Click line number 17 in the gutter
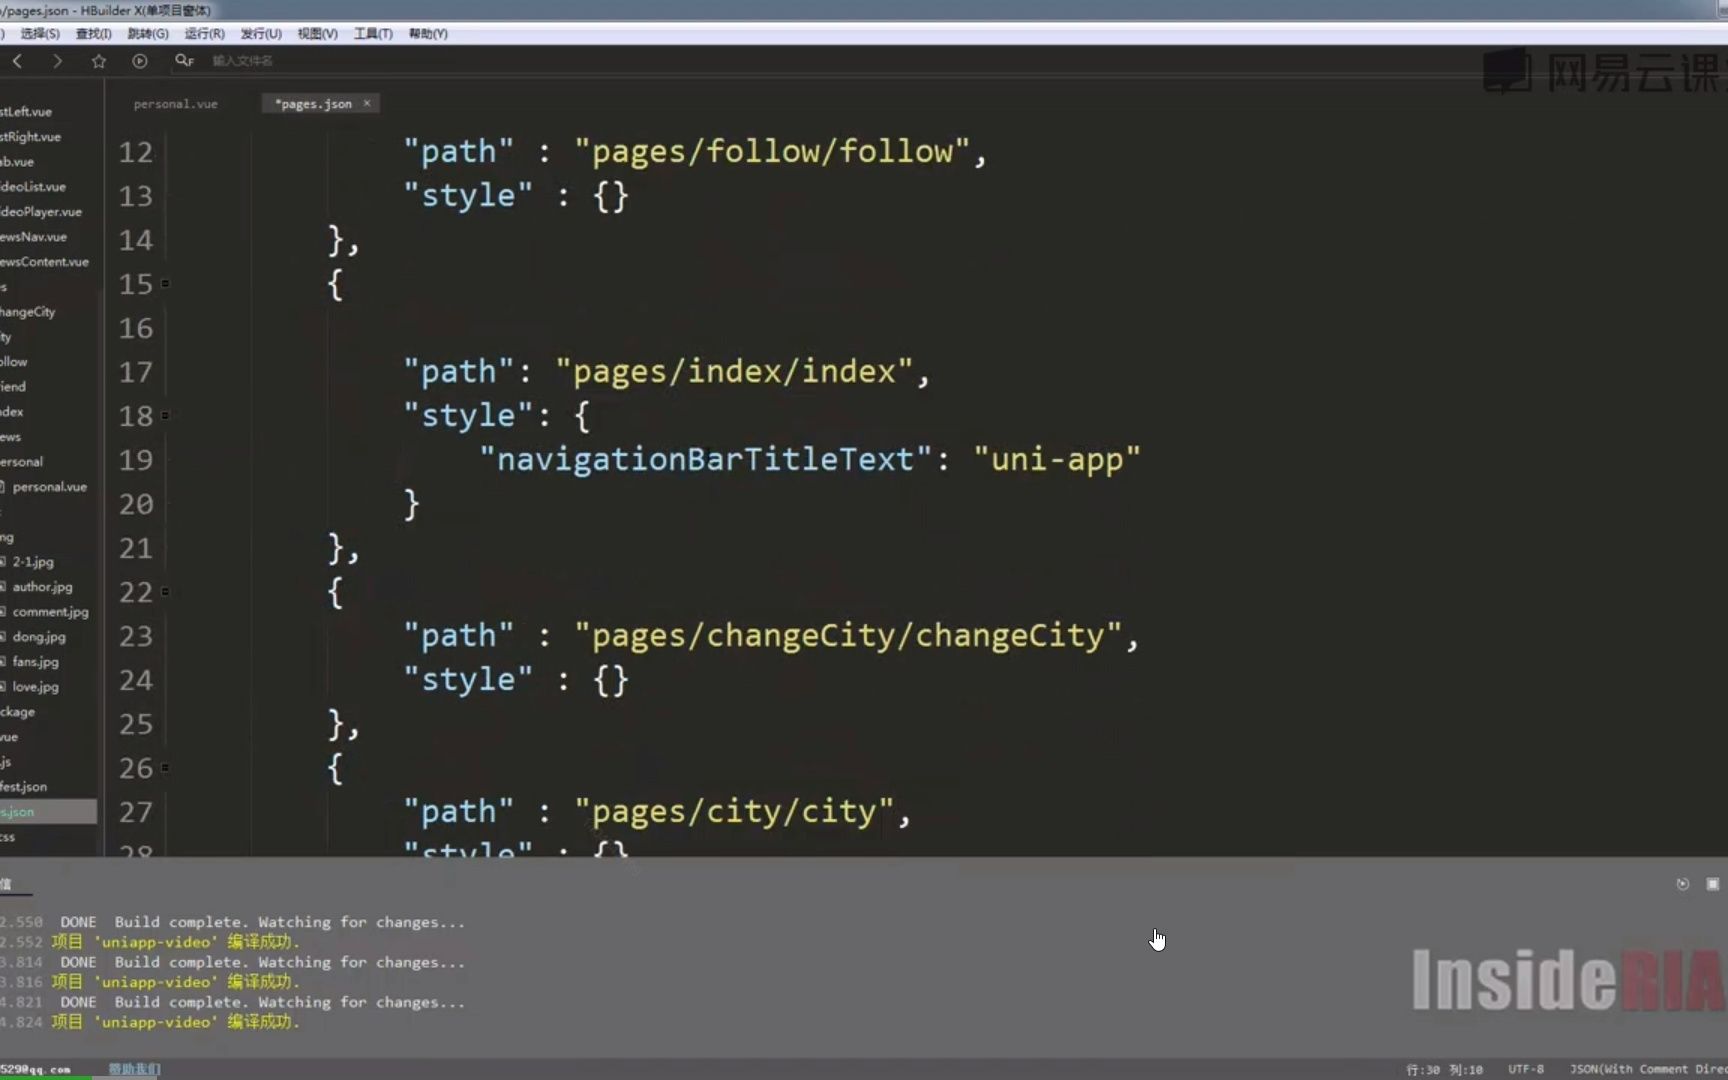The height and width of the screenshot is (1080, 1728). coord(136,372)
